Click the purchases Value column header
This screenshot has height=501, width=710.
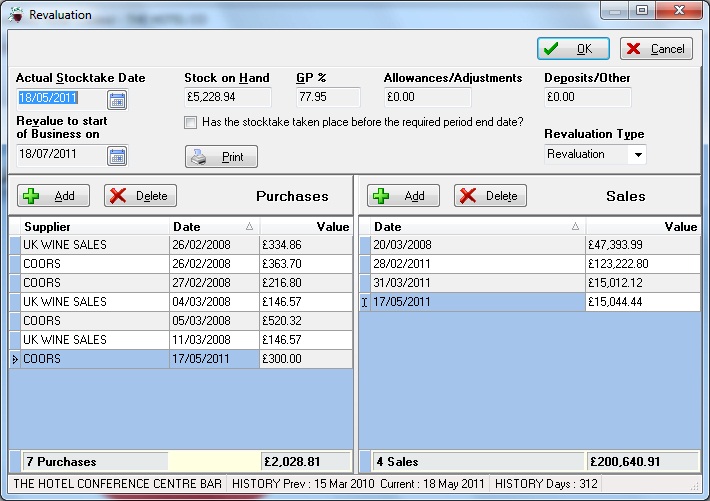click(305, 227)
